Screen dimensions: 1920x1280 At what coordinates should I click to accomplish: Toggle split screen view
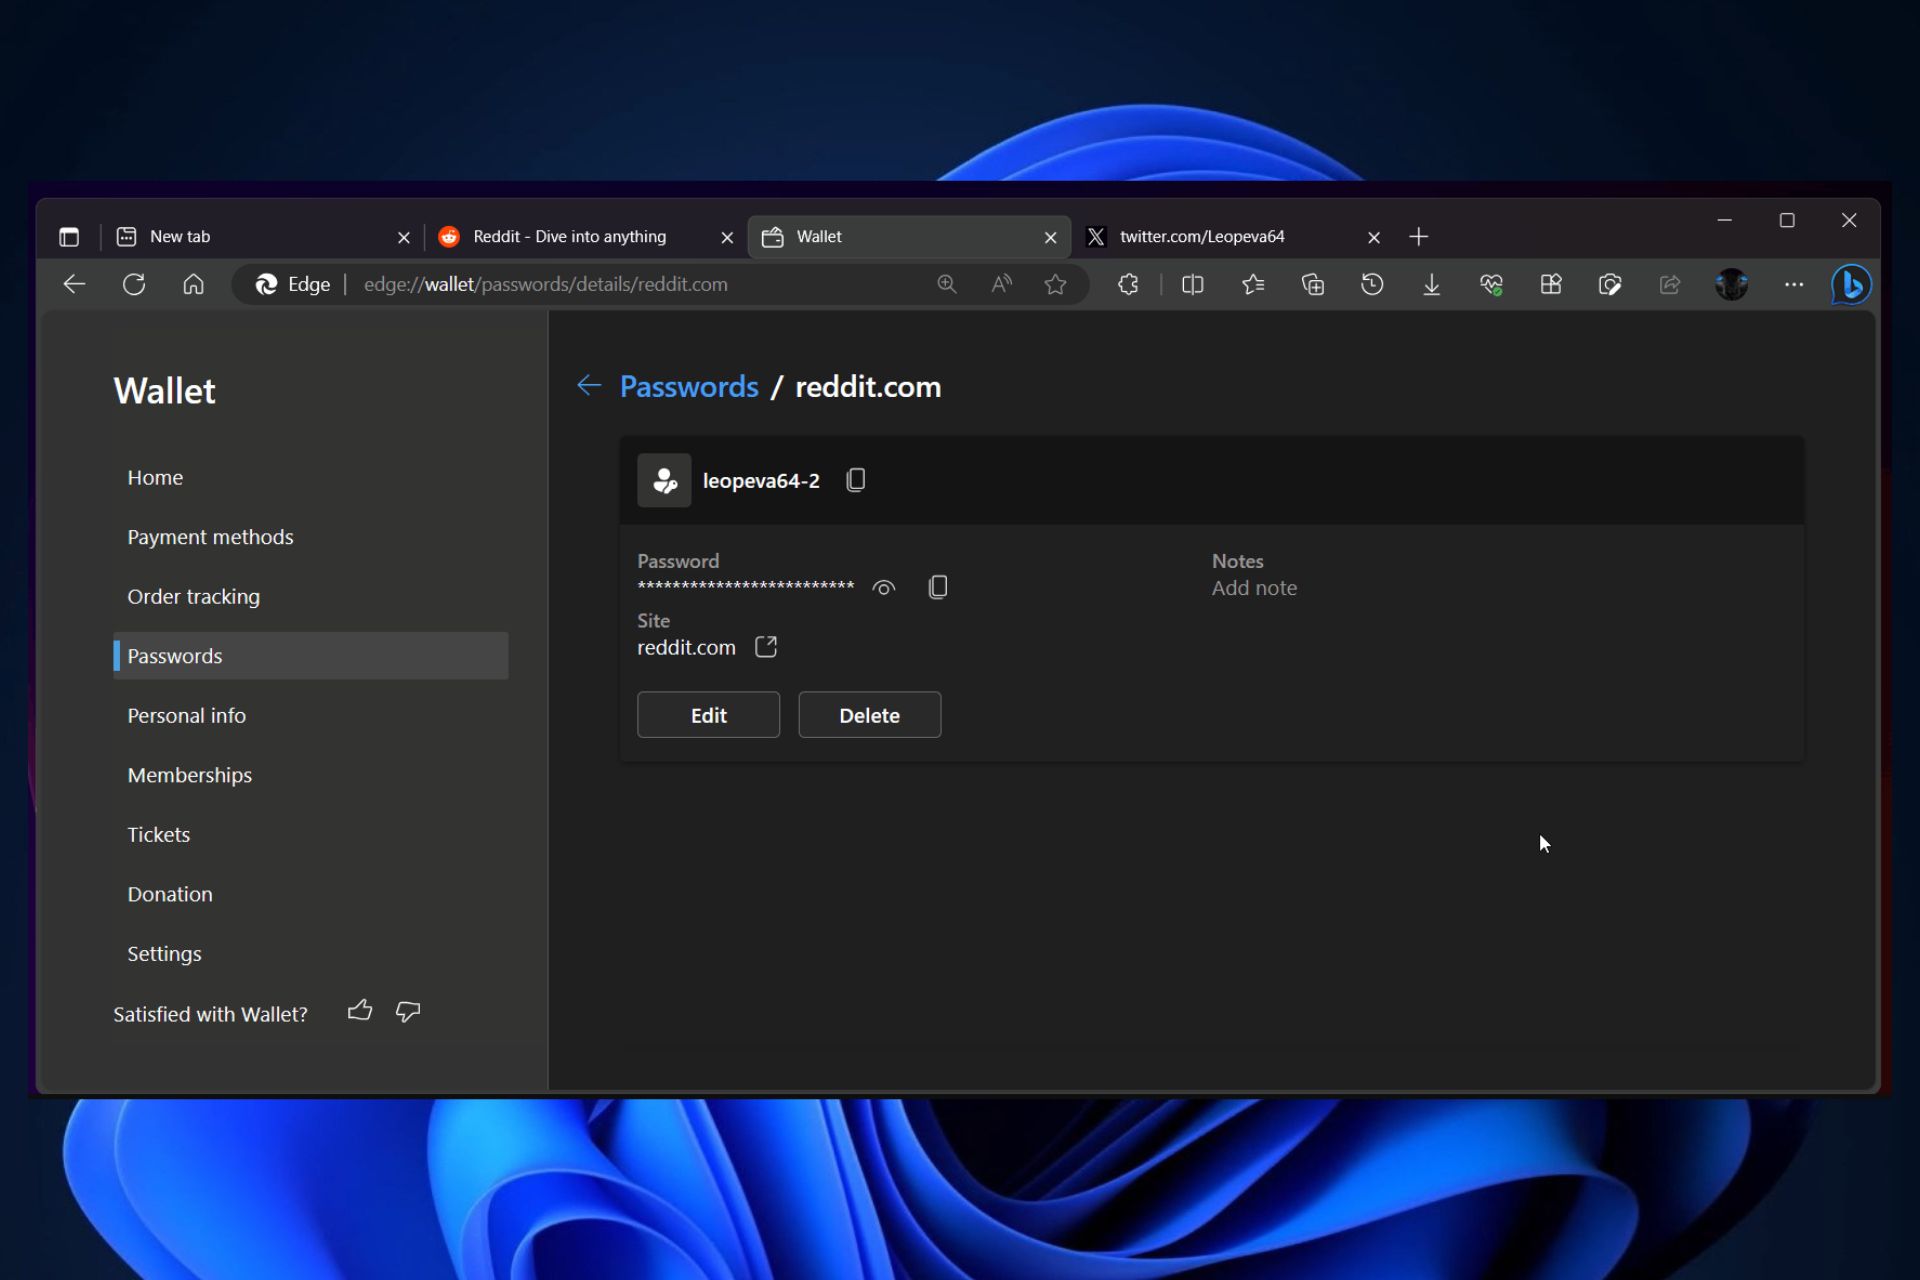click(1193, 284)
